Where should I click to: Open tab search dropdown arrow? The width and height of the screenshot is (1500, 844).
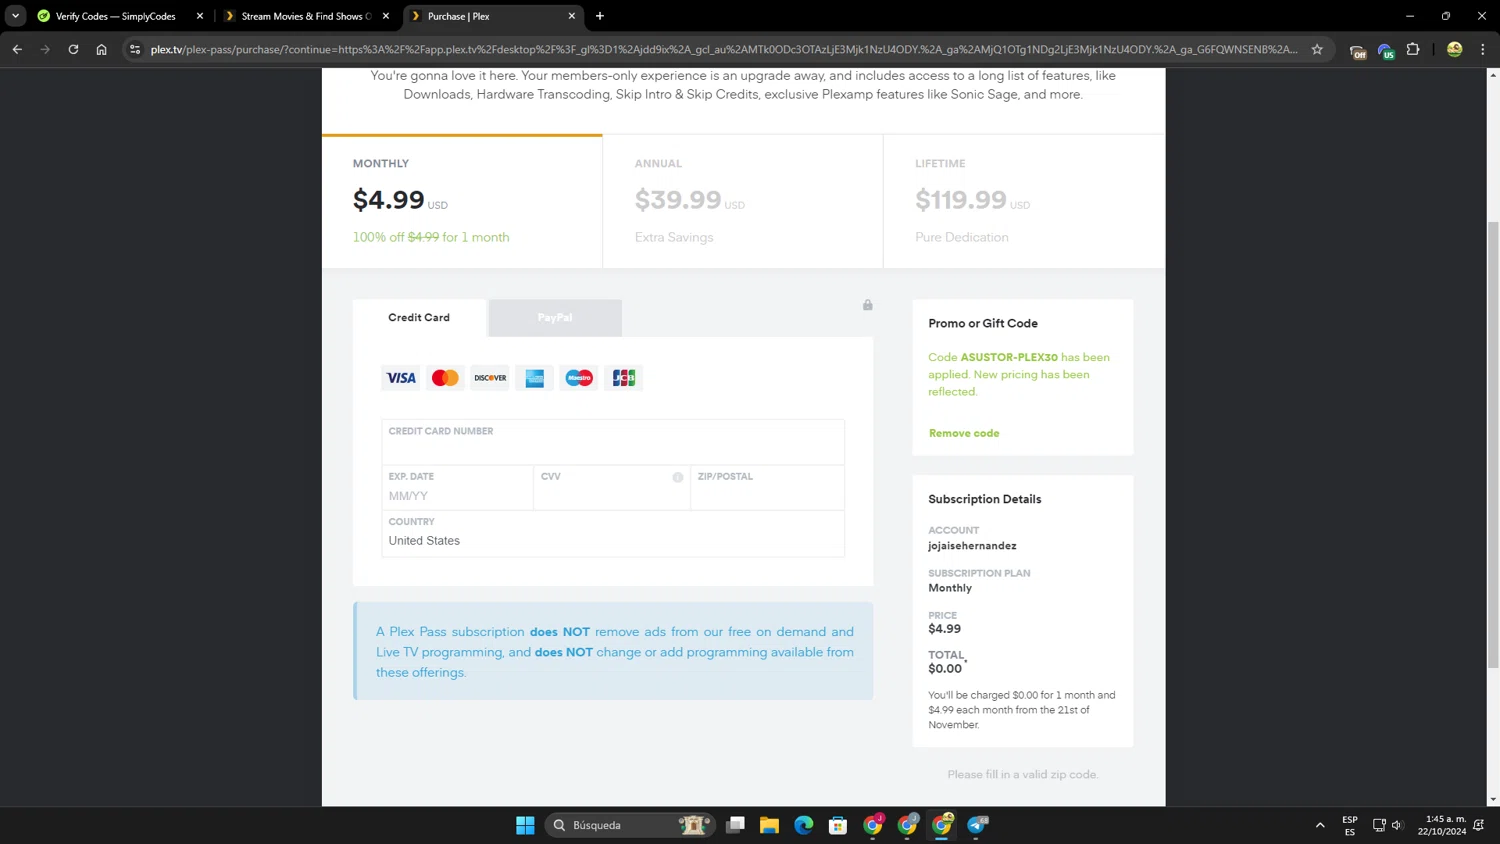[15, 16]
